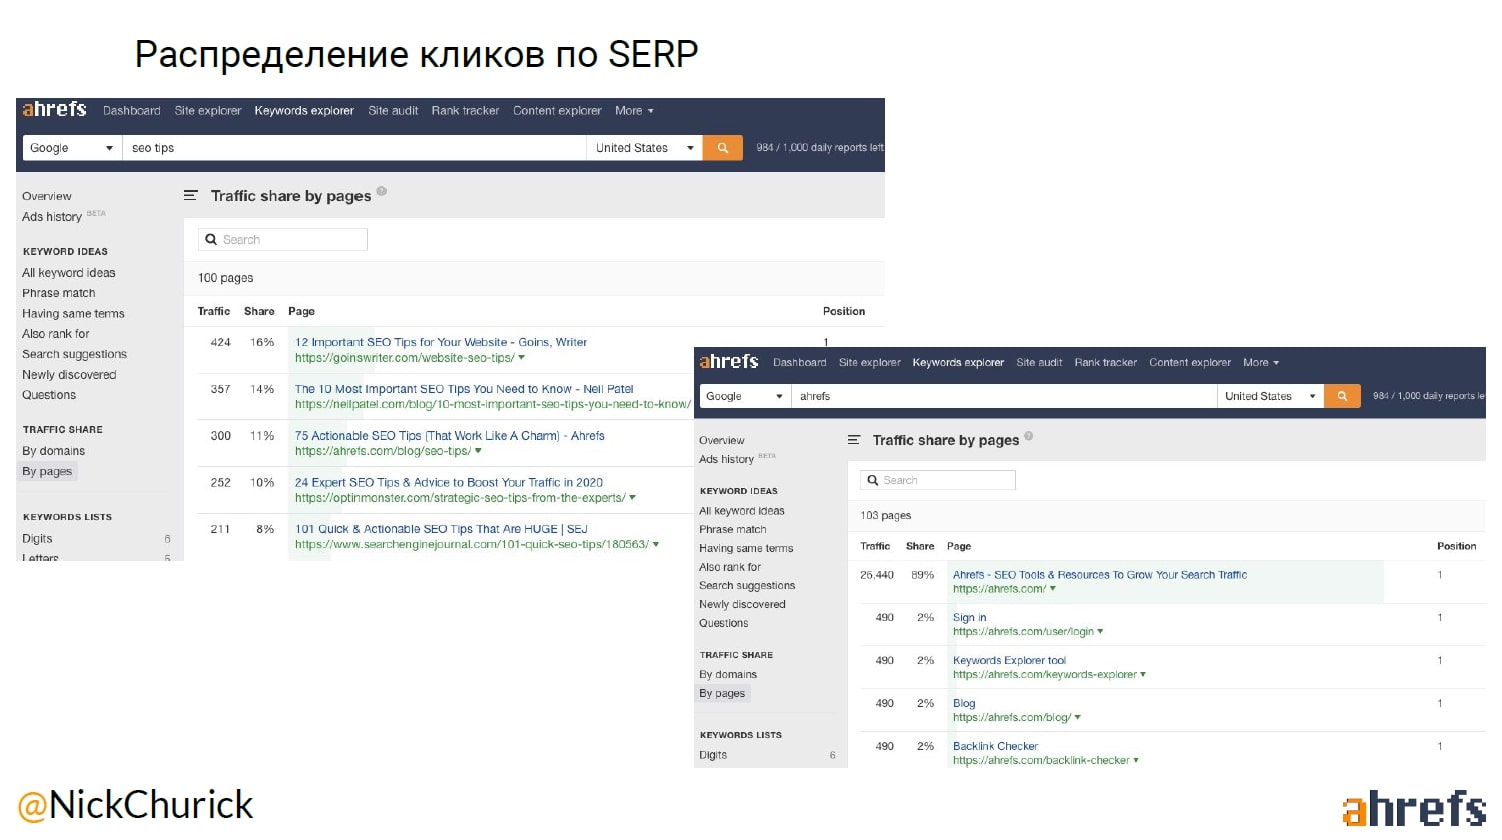Click the orange search button beside 'ahrefs' query
This screenshot has height=840, width=1502.
(1342, 396)
